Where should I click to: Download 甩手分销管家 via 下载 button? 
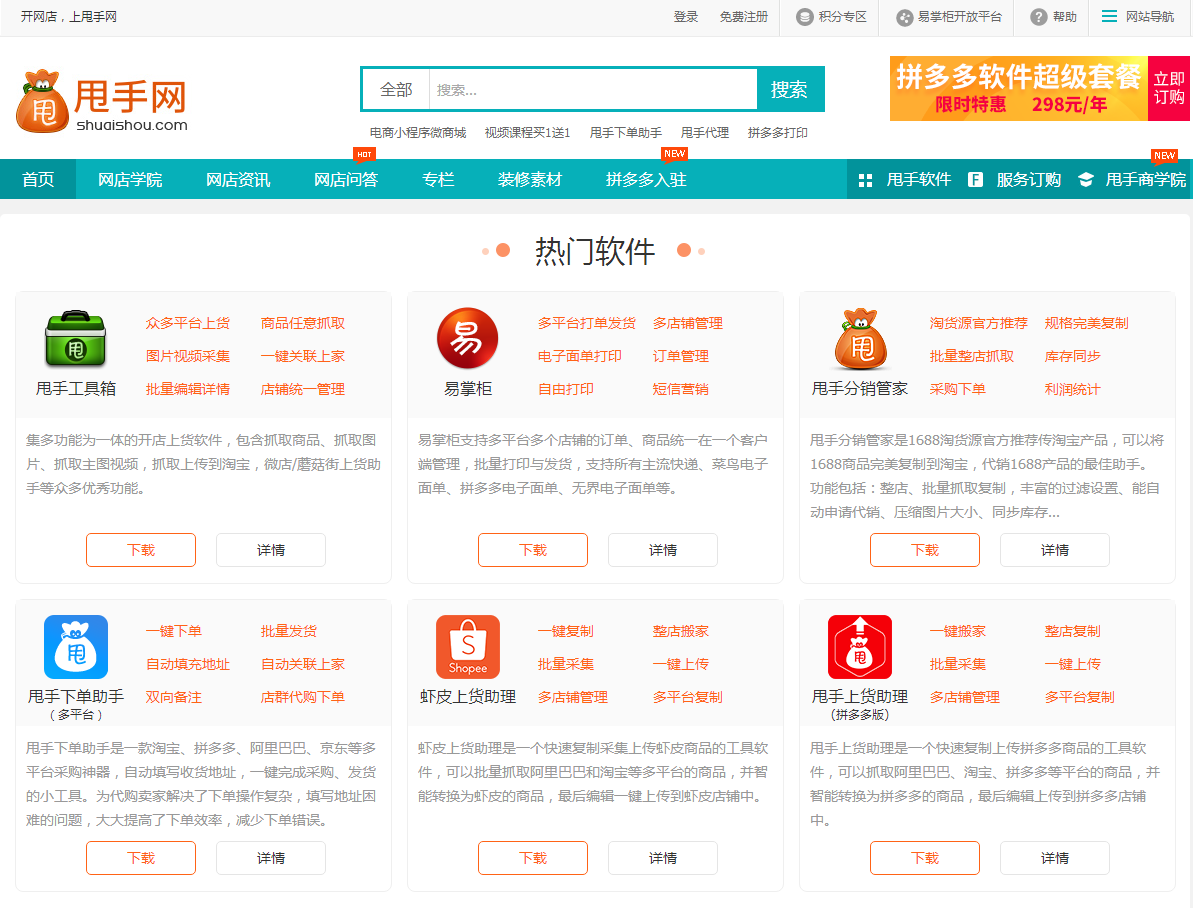point(925,550)
